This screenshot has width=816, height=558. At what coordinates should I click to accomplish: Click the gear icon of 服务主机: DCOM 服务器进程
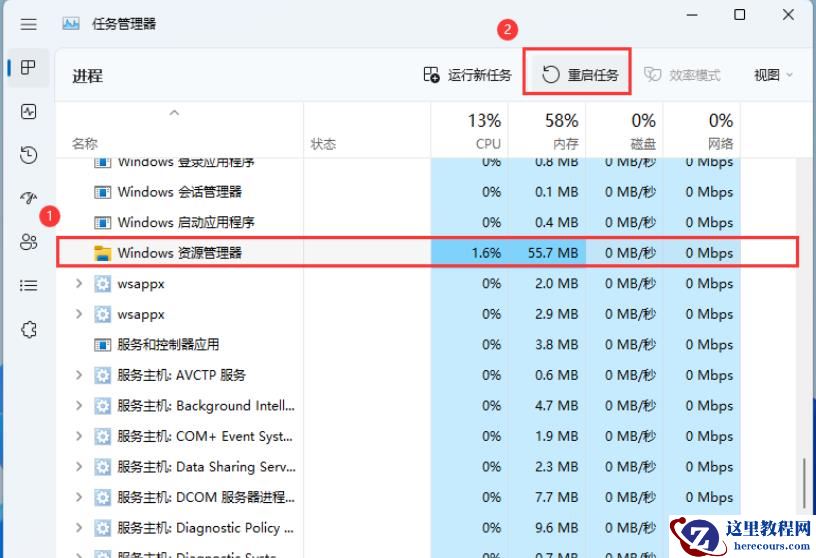103,498
